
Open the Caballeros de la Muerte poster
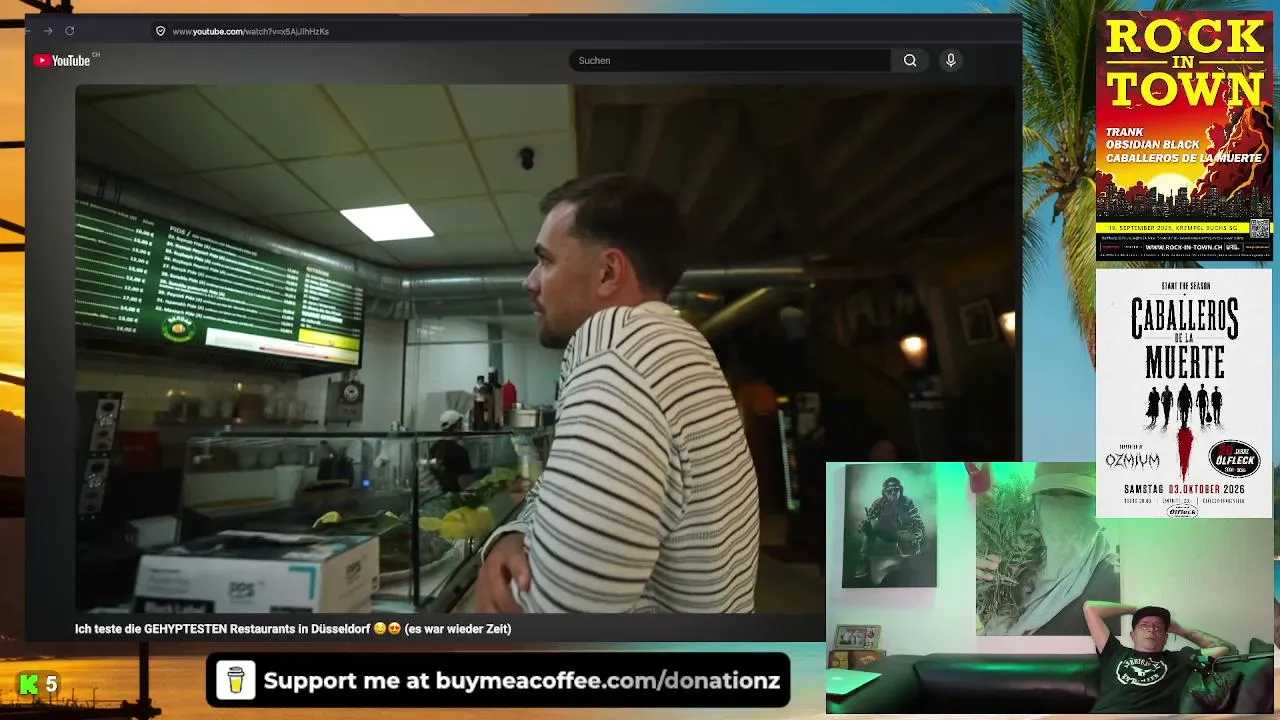(x=1184, y=393)
